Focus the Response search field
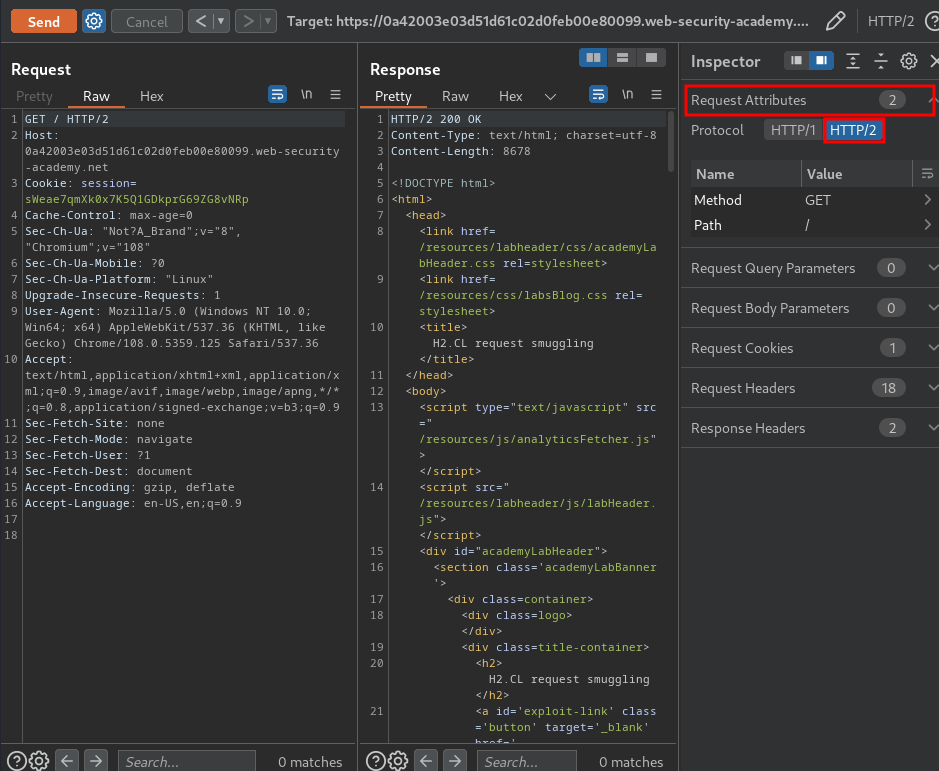The image size is (939, 771). pyautogui.click(x=526, y=761)
